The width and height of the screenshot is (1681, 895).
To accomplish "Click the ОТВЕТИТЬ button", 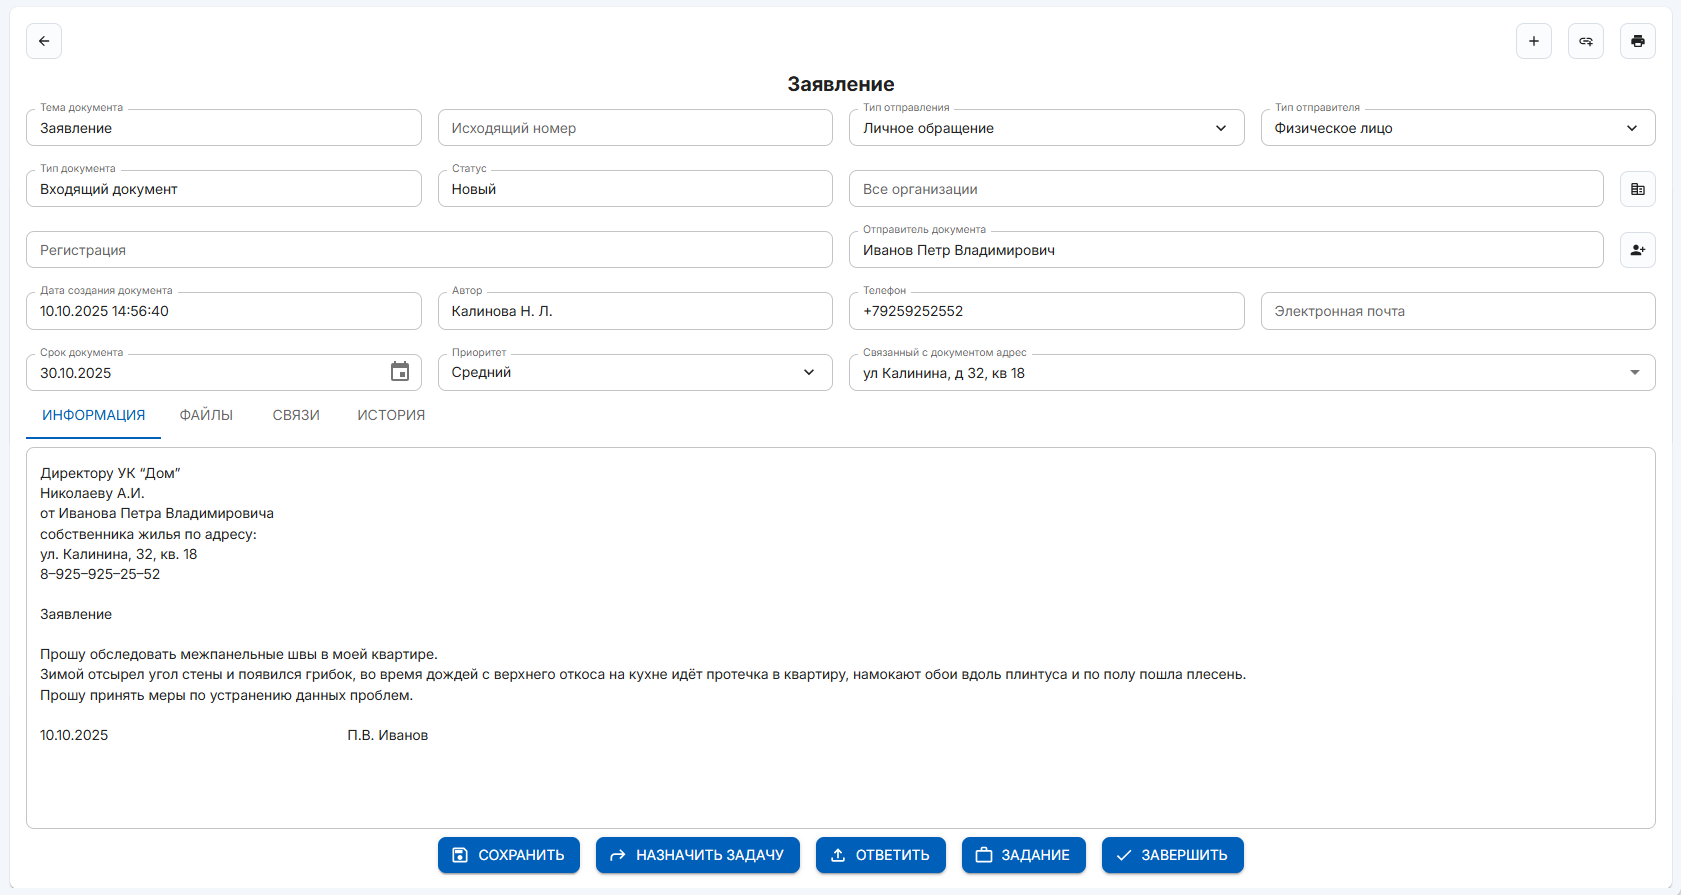I will (880, 855).
